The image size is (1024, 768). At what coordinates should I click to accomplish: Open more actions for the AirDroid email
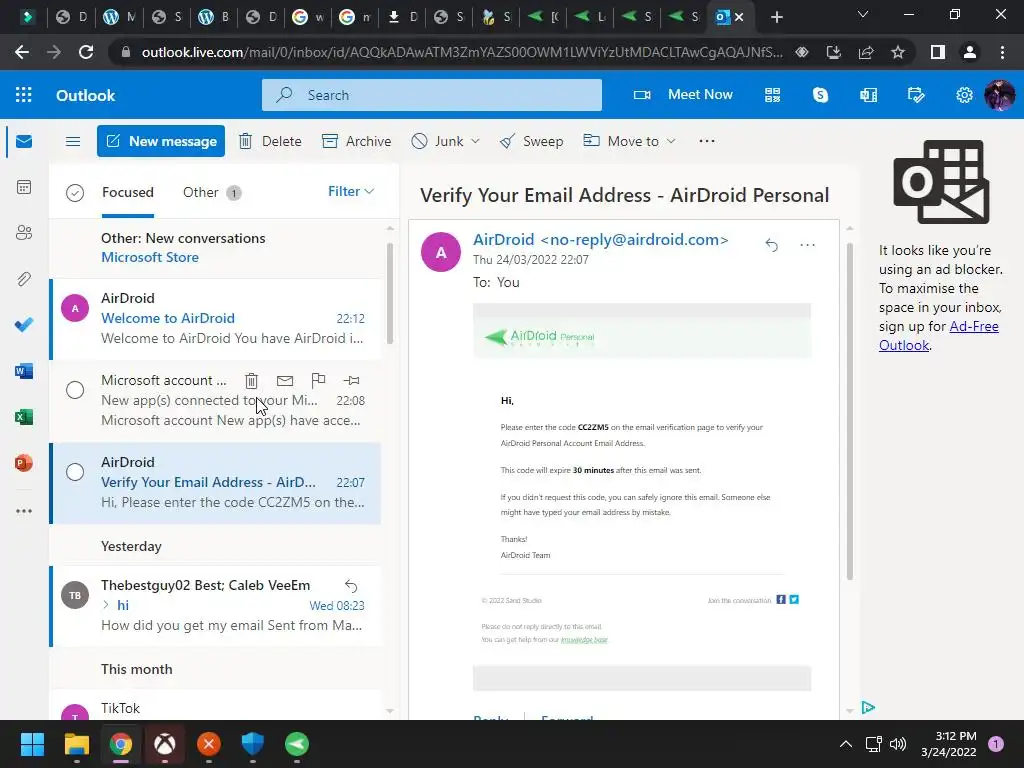[x=808, y=245]
